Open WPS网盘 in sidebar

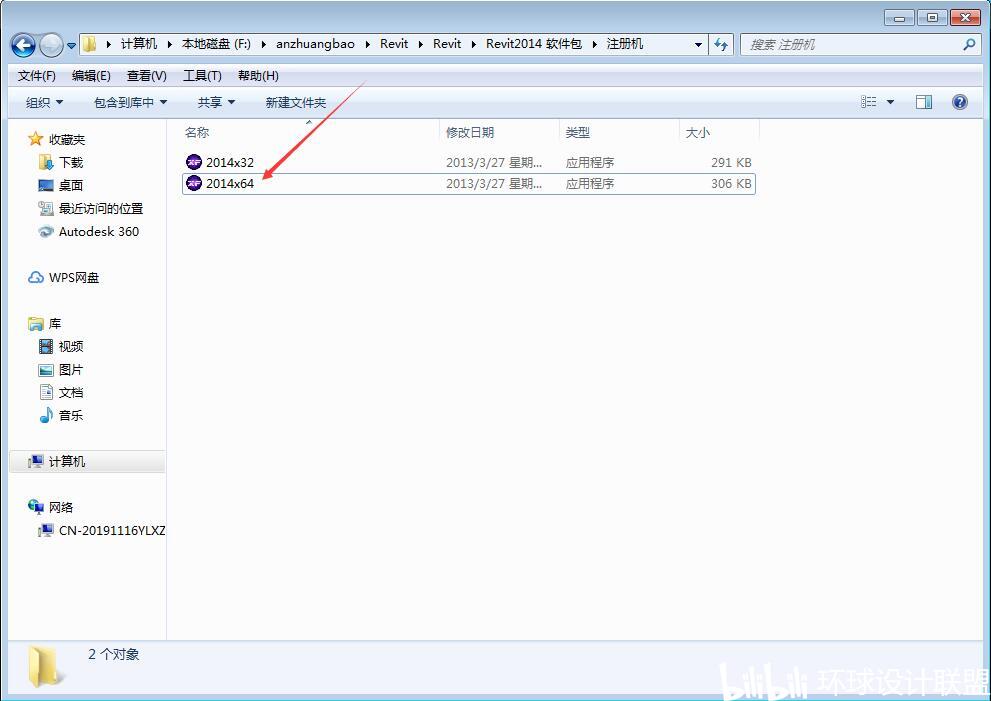coord(74,277)
